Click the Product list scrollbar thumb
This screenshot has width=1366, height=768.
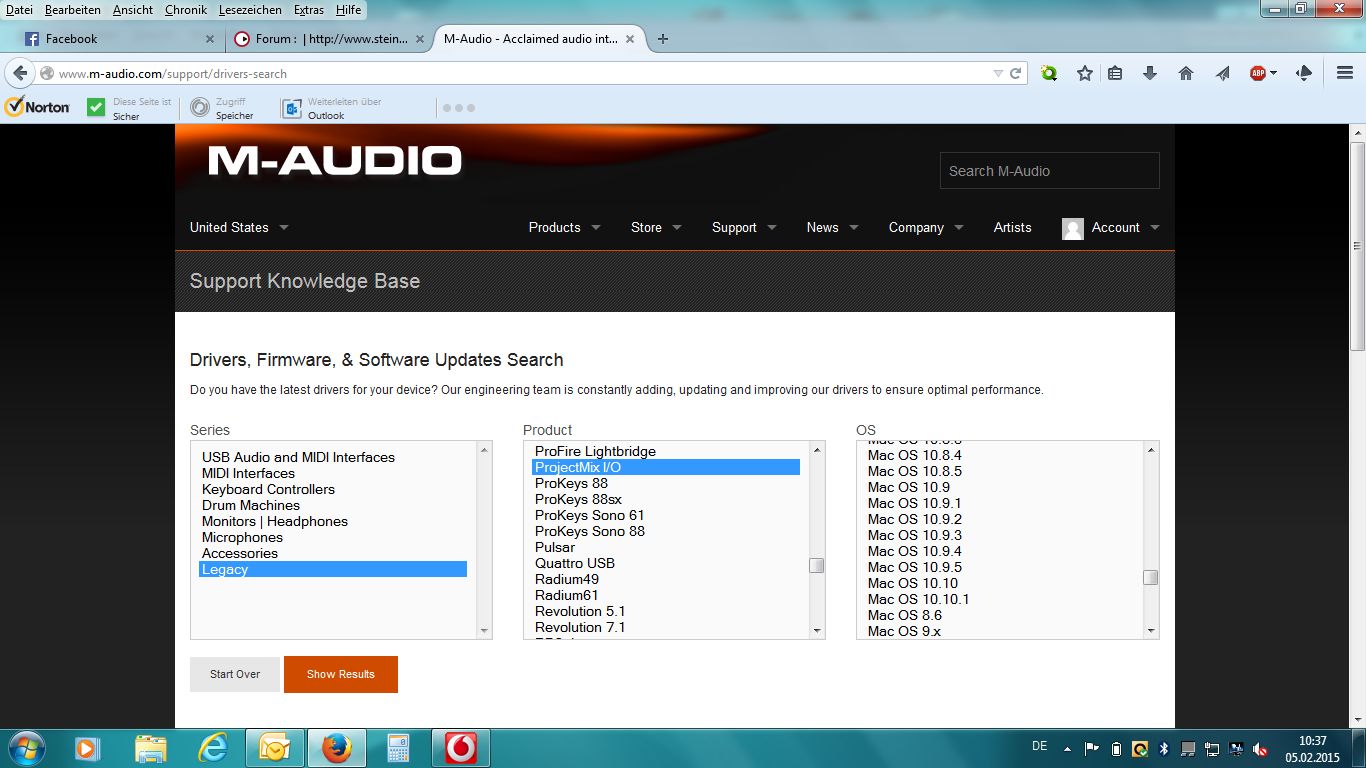(817, 566)
